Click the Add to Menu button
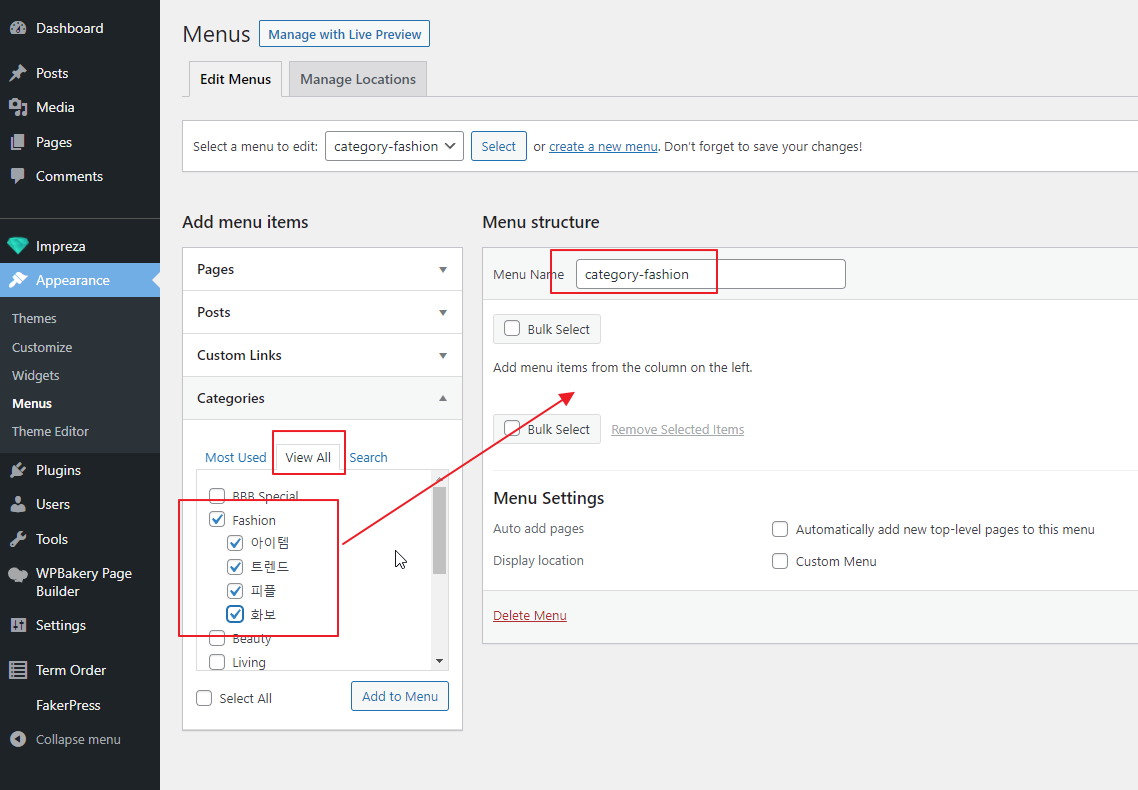The image size is (1138, 790). click(400, 696)
